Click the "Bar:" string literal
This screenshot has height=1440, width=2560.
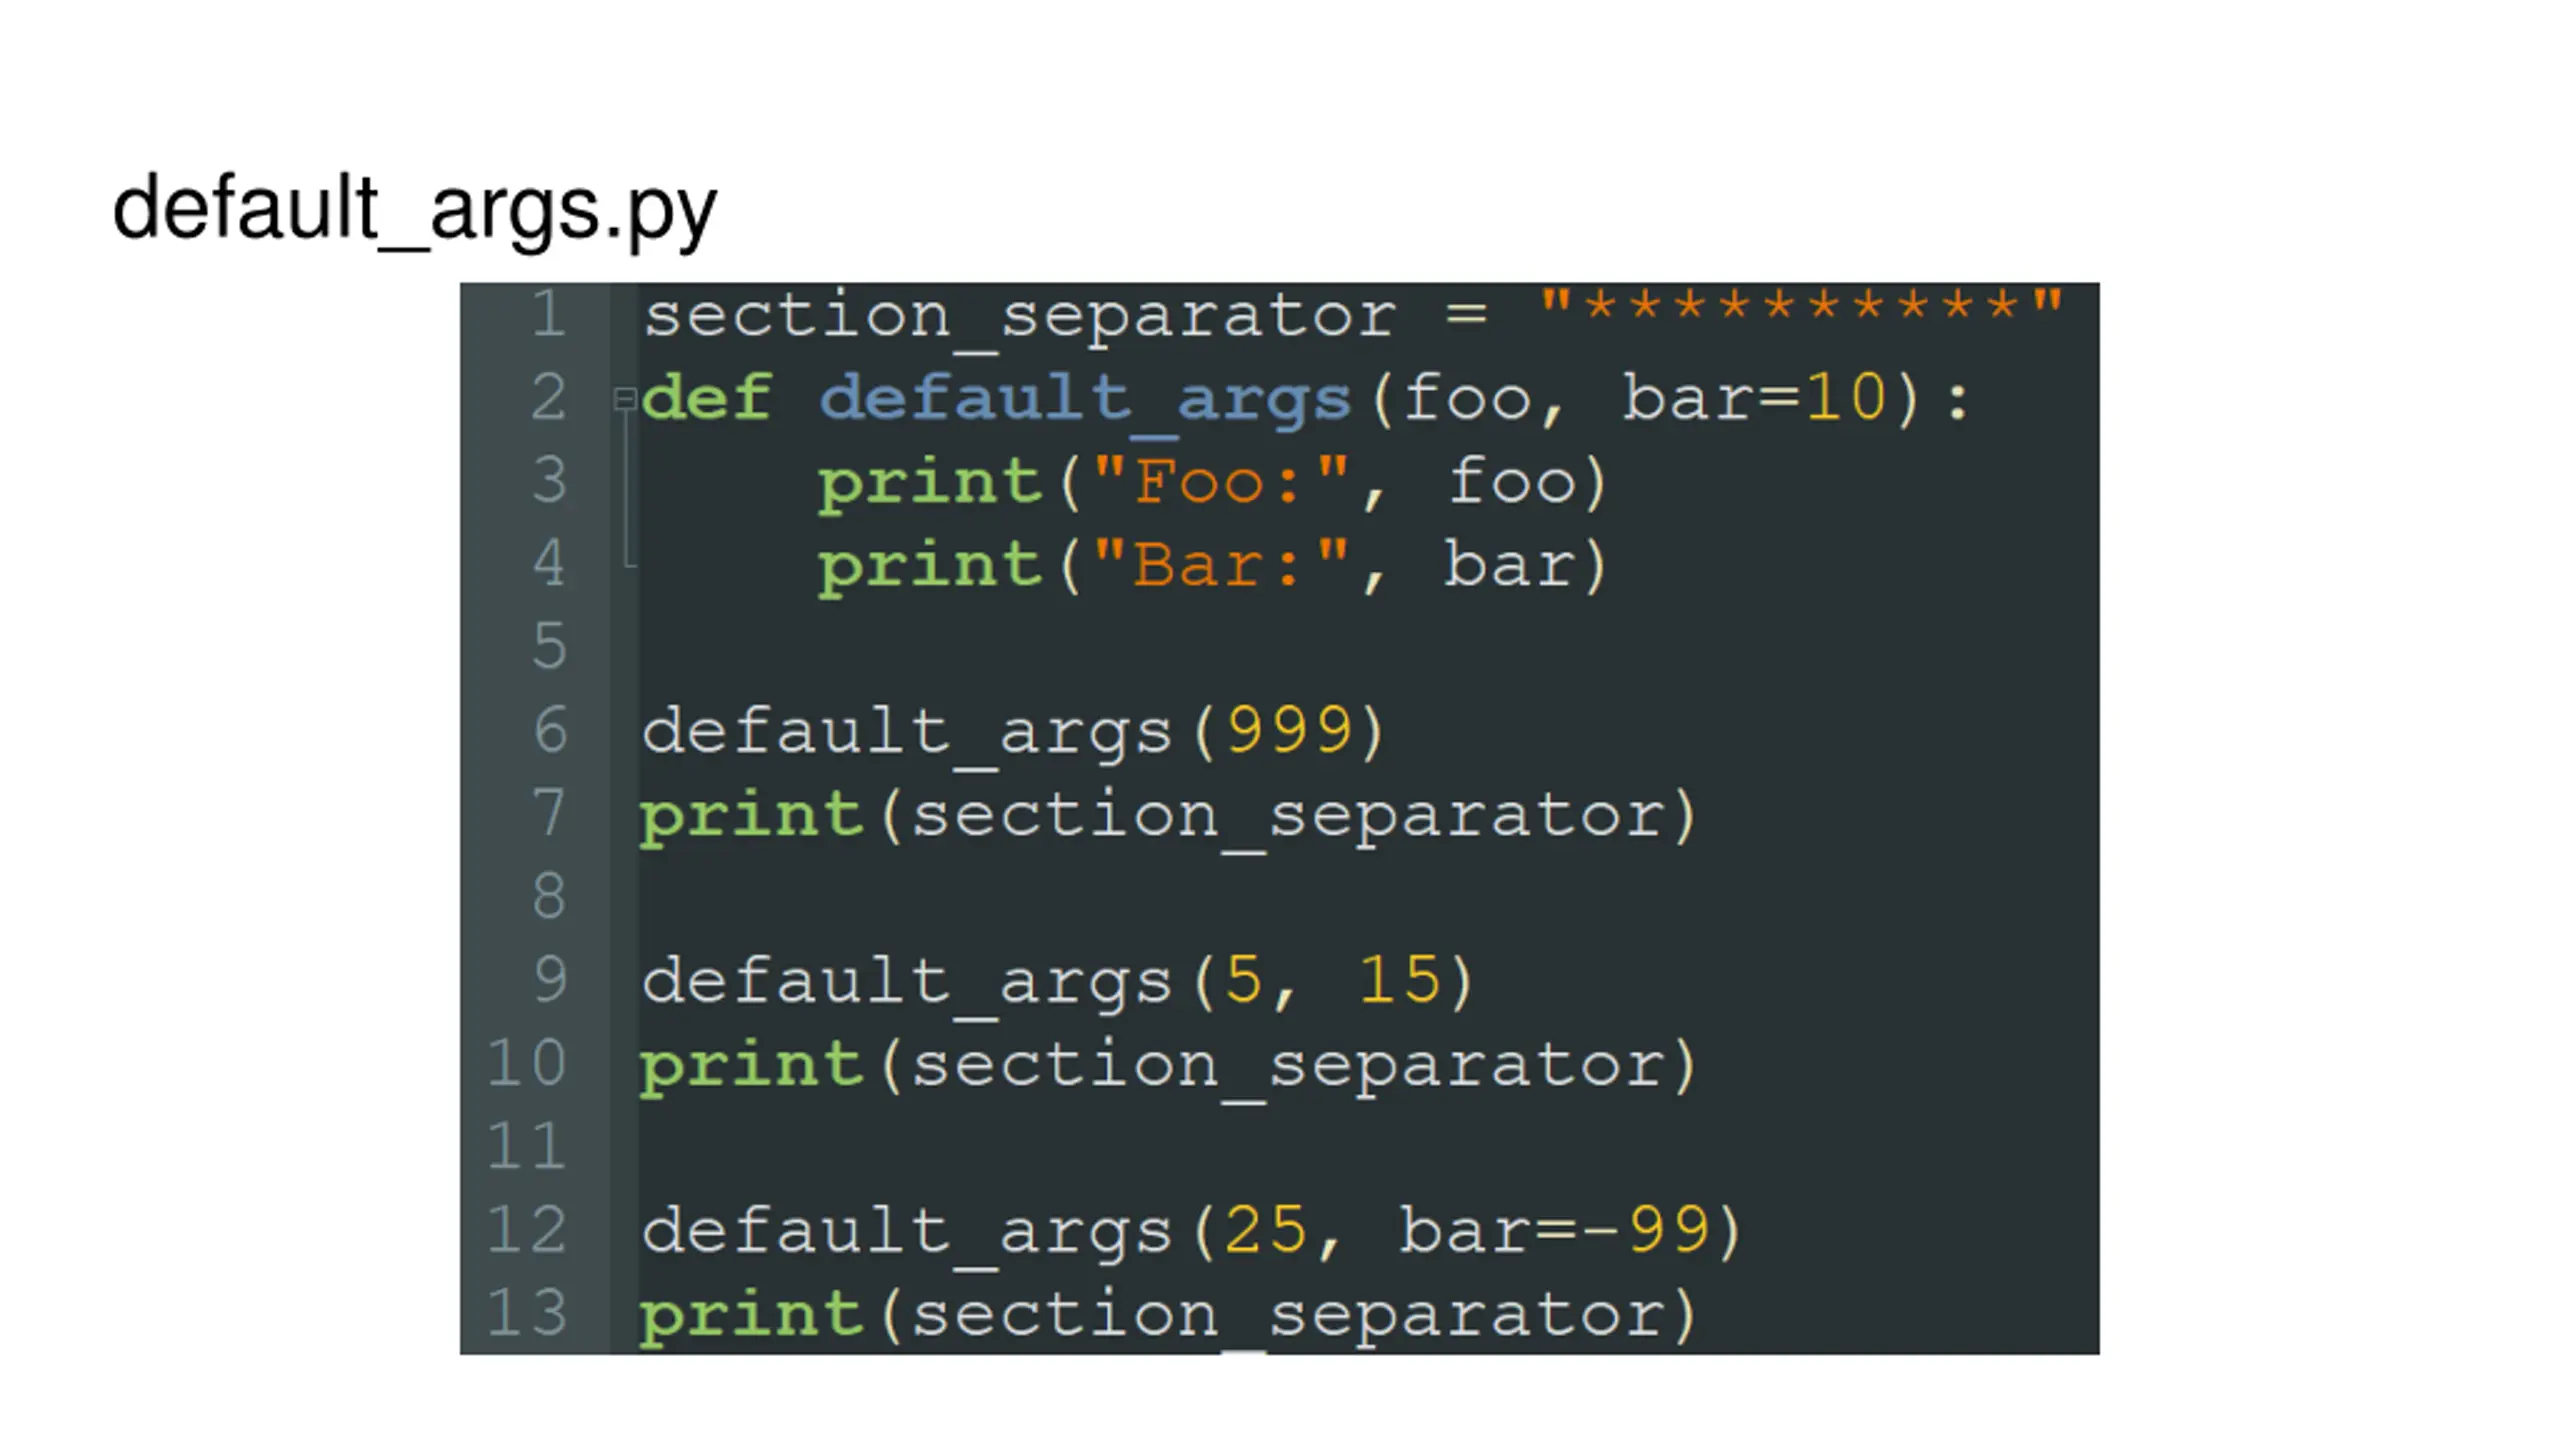(1221, 564)
